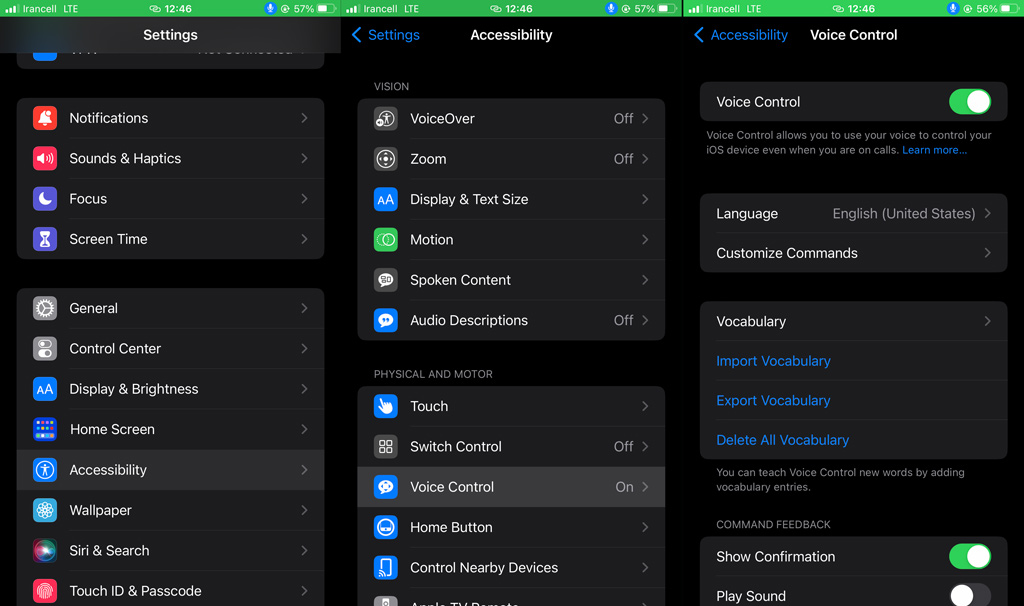Select the Accessibility row in Settings
1024x606 pixels.
tap(170, 470)
